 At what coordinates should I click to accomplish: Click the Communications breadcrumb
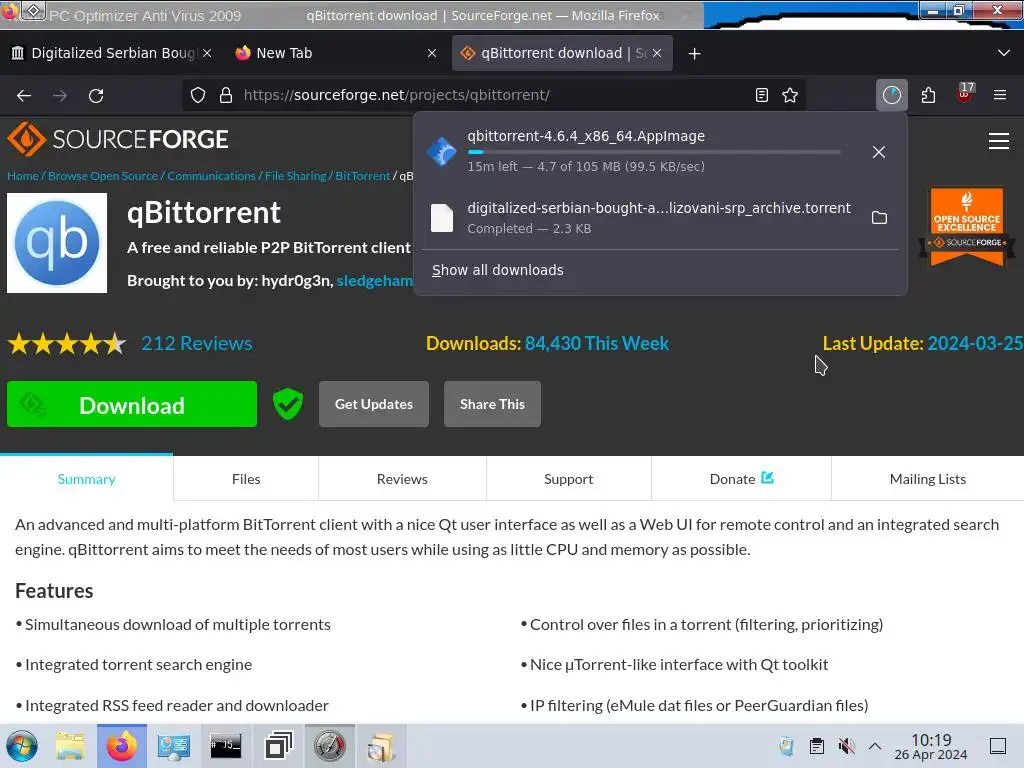(212, 176)
